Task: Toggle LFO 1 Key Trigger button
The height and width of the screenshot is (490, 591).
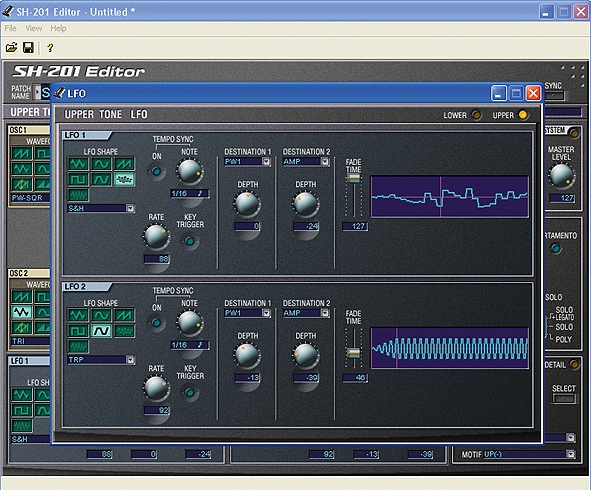Action: pyautogui.click(x=190, y=241)
